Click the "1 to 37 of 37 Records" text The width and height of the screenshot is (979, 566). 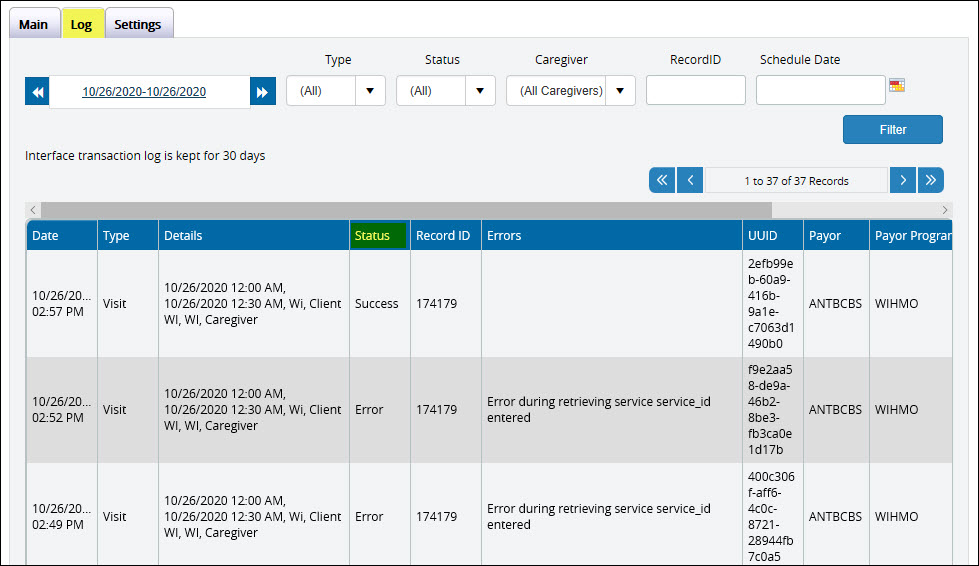[x=796, y=181]
